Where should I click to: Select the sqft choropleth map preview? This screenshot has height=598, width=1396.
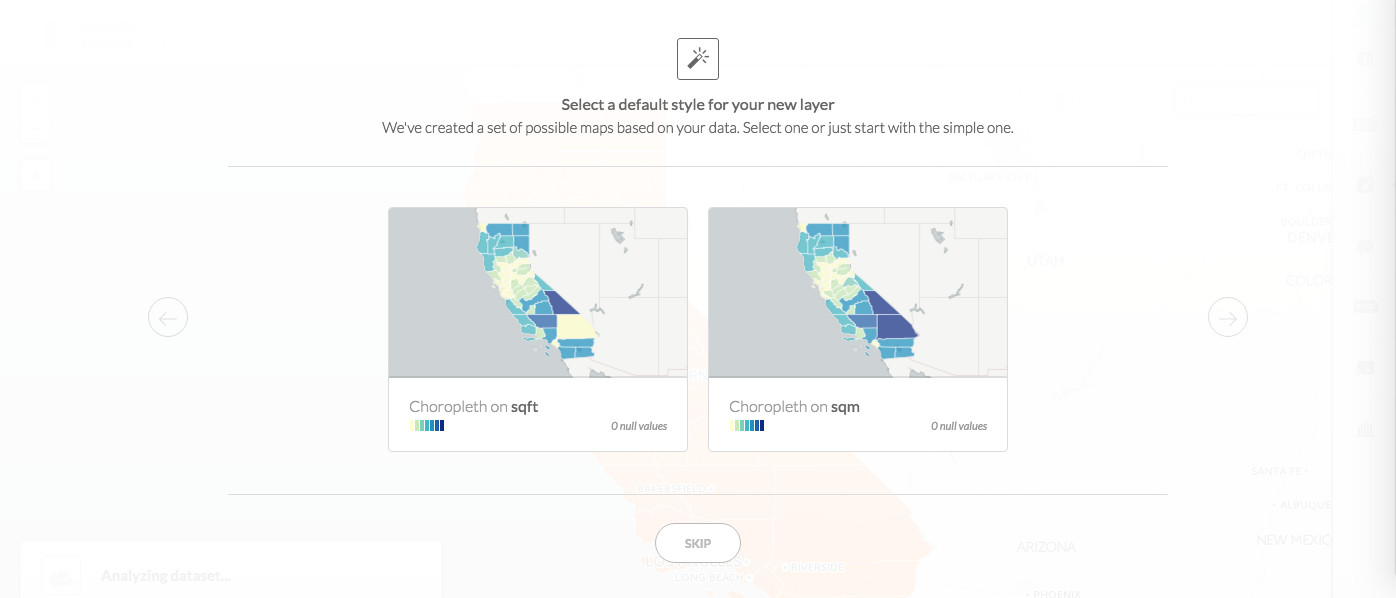click(538, 292)
